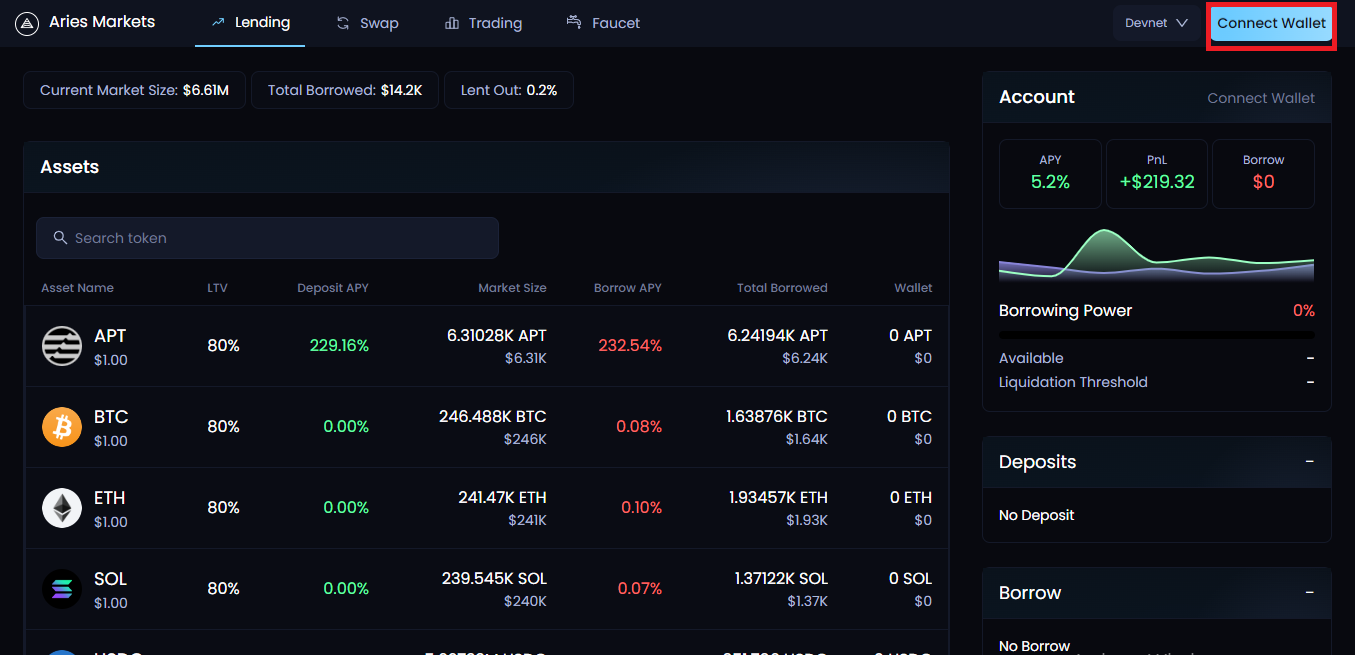Click ETH borrow APY 0.10%

[x=641, y=508]
